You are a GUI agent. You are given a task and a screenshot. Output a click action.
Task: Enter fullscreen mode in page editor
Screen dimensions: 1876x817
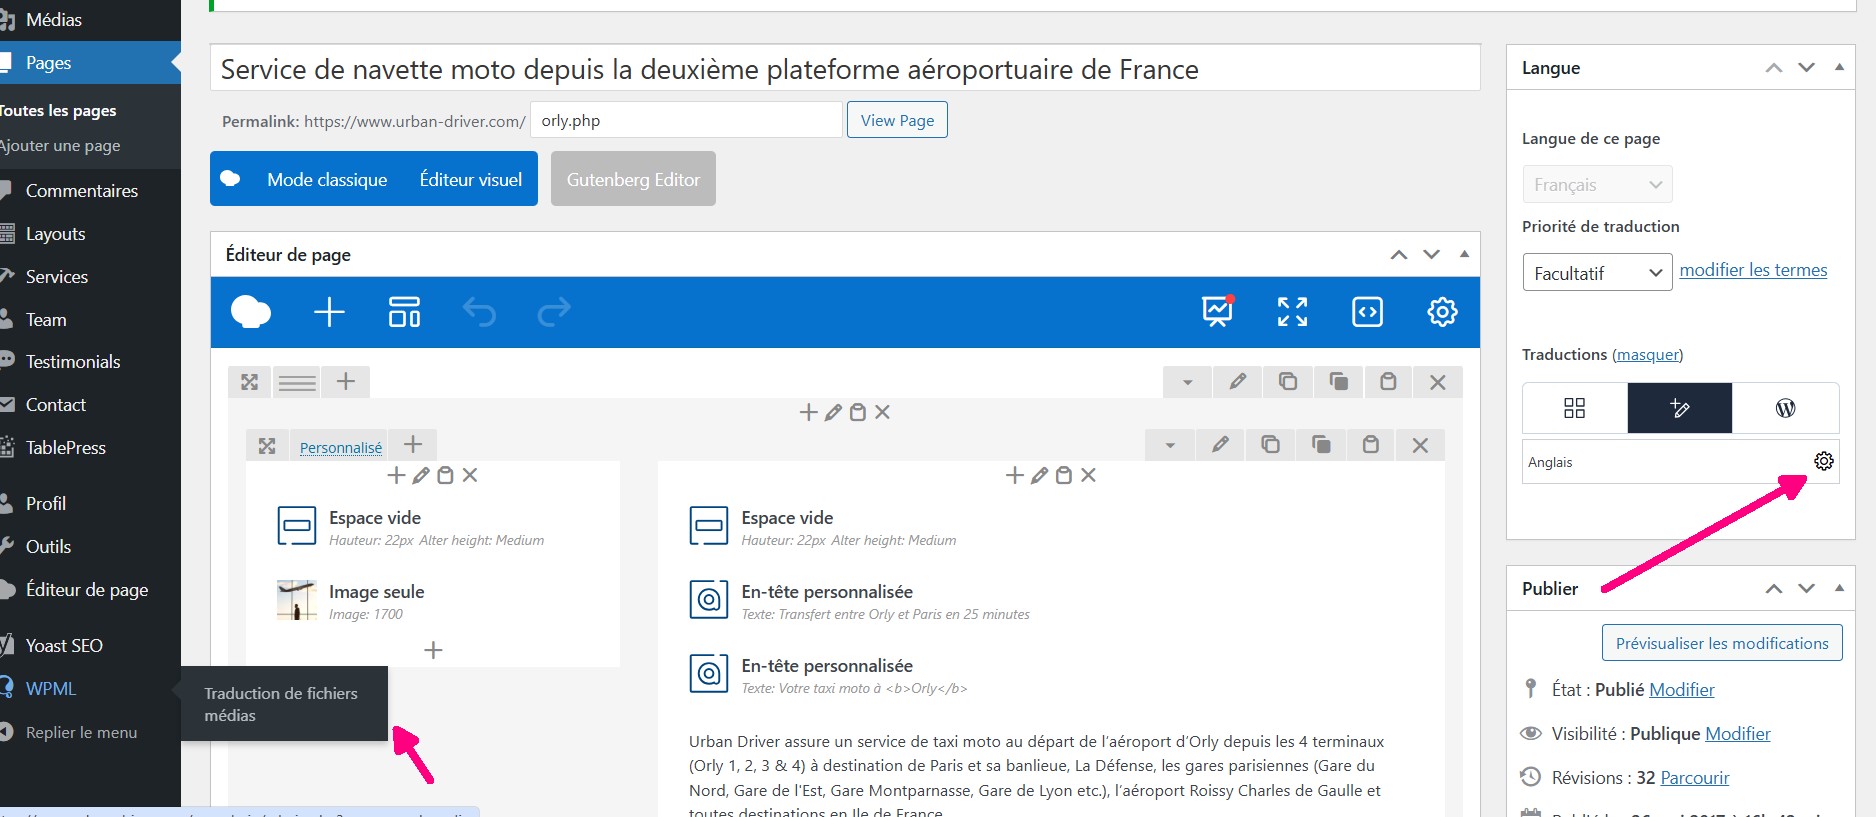(1292, 312)
